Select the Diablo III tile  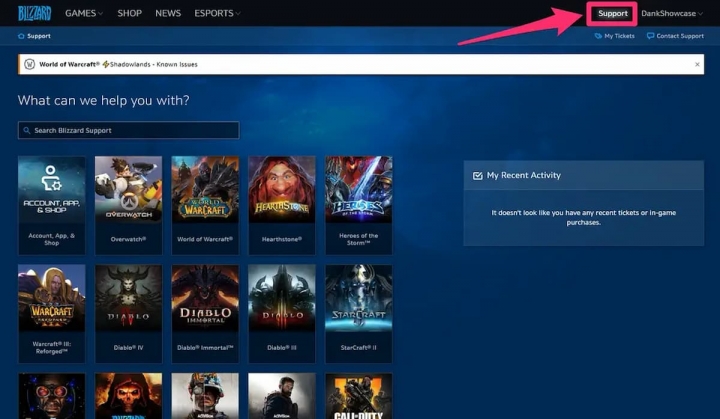point(282,313)
